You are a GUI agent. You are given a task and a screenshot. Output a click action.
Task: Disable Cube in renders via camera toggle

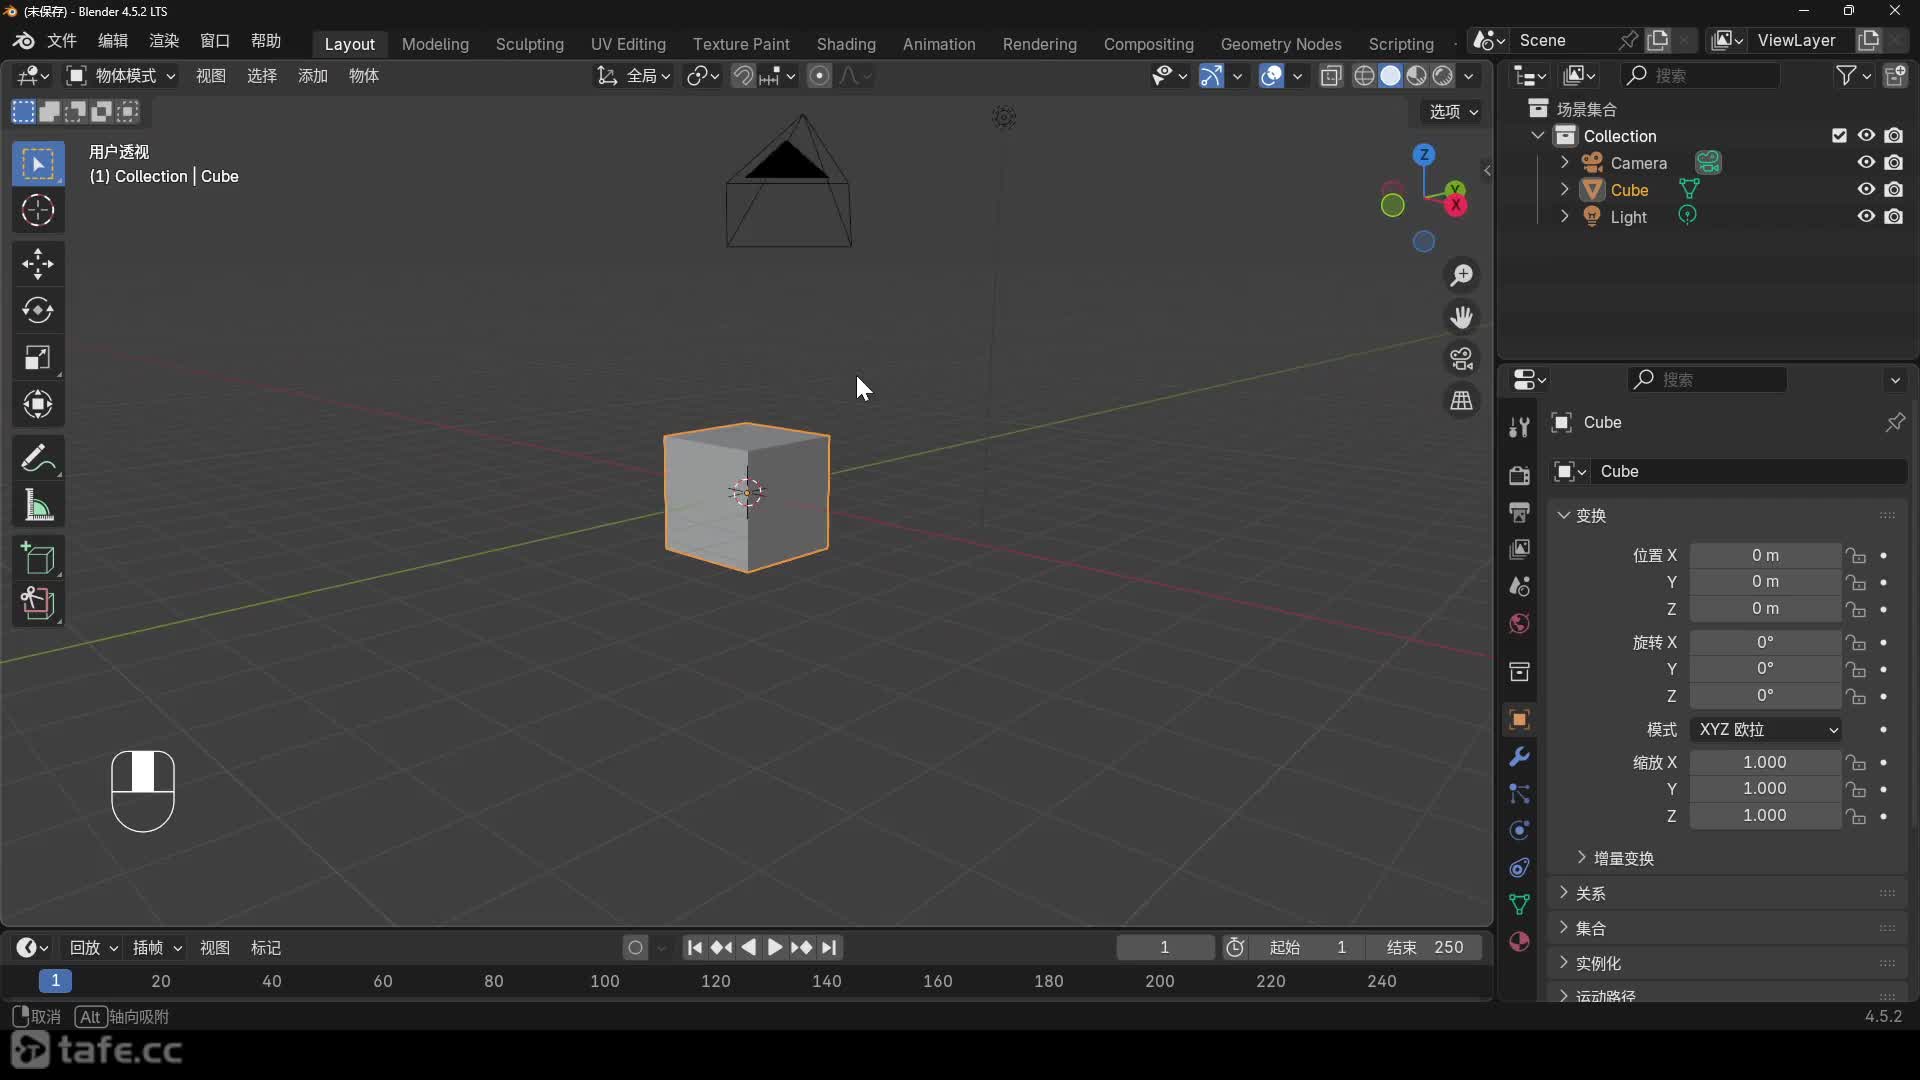(1896, 189)
